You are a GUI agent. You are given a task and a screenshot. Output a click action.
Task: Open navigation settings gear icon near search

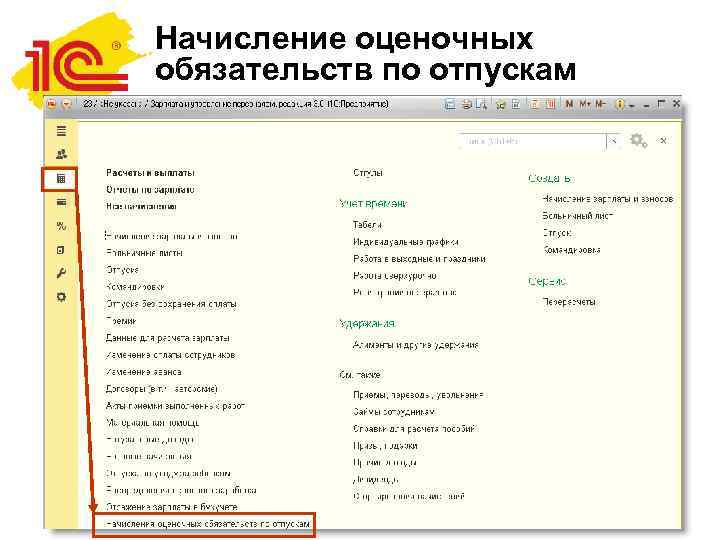638,141
